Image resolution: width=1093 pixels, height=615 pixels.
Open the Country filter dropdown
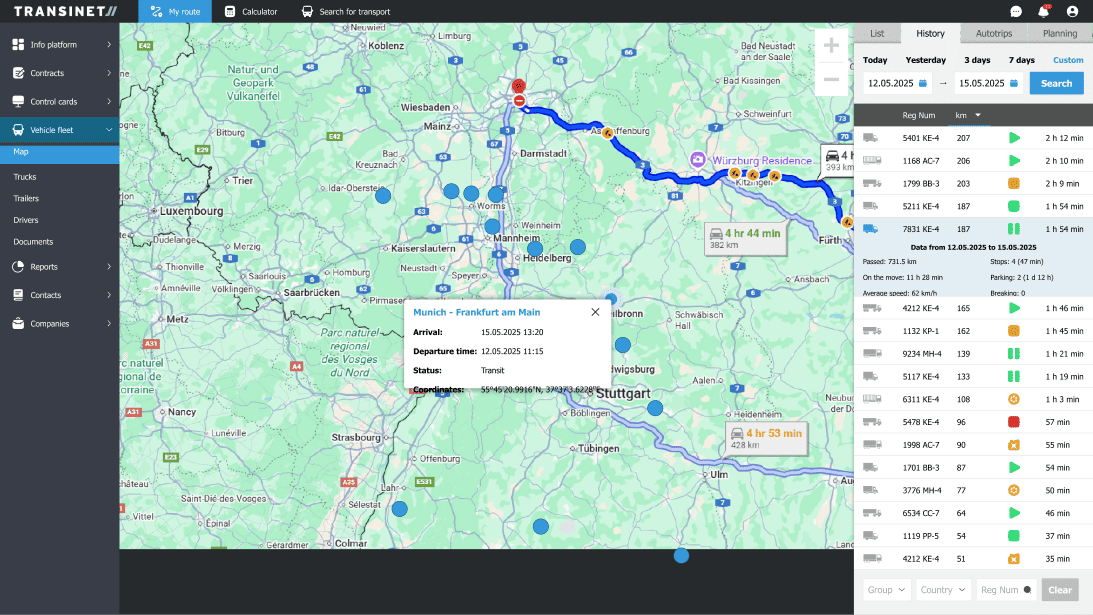(x=944, y=590)
